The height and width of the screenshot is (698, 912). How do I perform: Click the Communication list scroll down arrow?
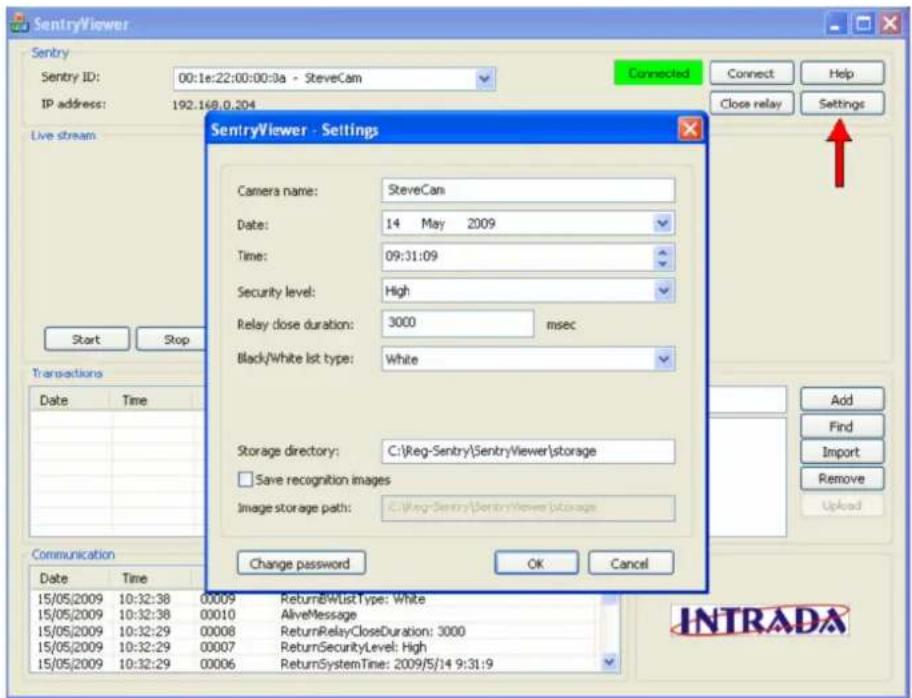click(x=609, y=661)
